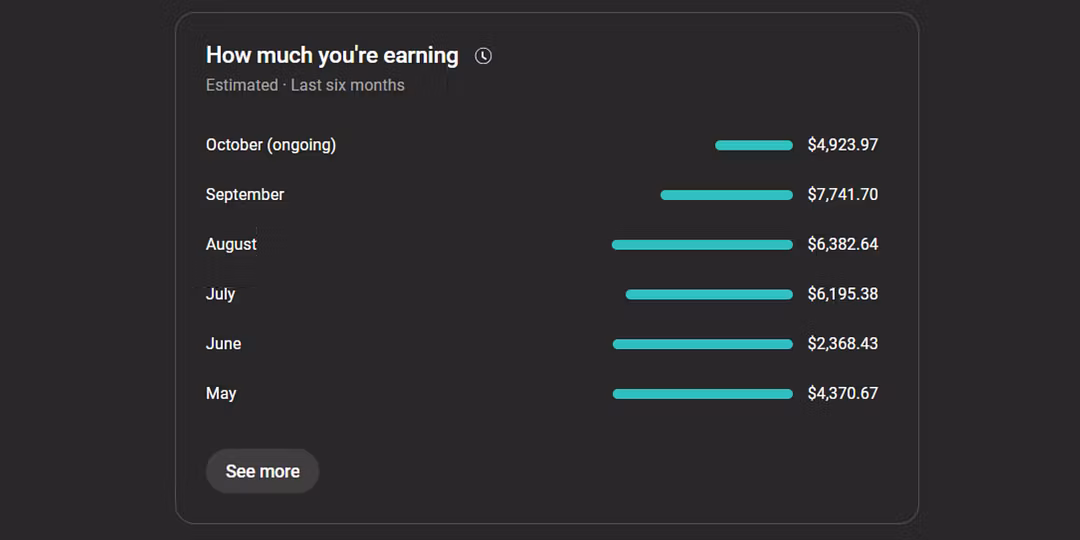Click the May earnings bar
Screen dimensions: 1080x540
pyautogui.click(x=702, y=394)
